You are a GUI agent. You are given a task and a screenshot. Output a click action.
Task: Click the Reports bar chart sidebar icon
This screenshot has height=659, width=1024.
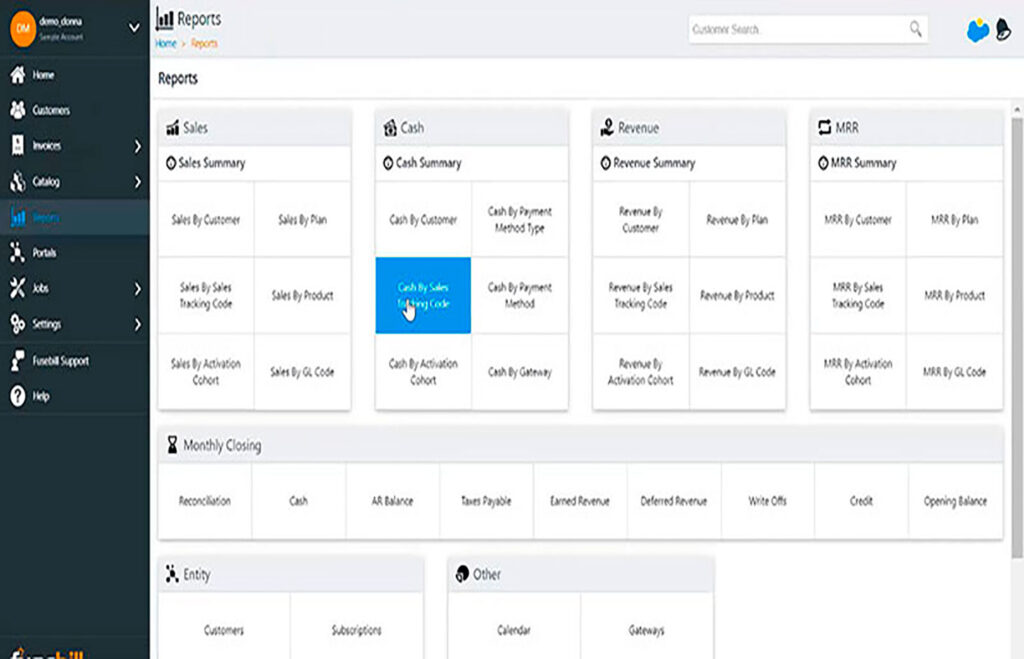tap(18, 217)
